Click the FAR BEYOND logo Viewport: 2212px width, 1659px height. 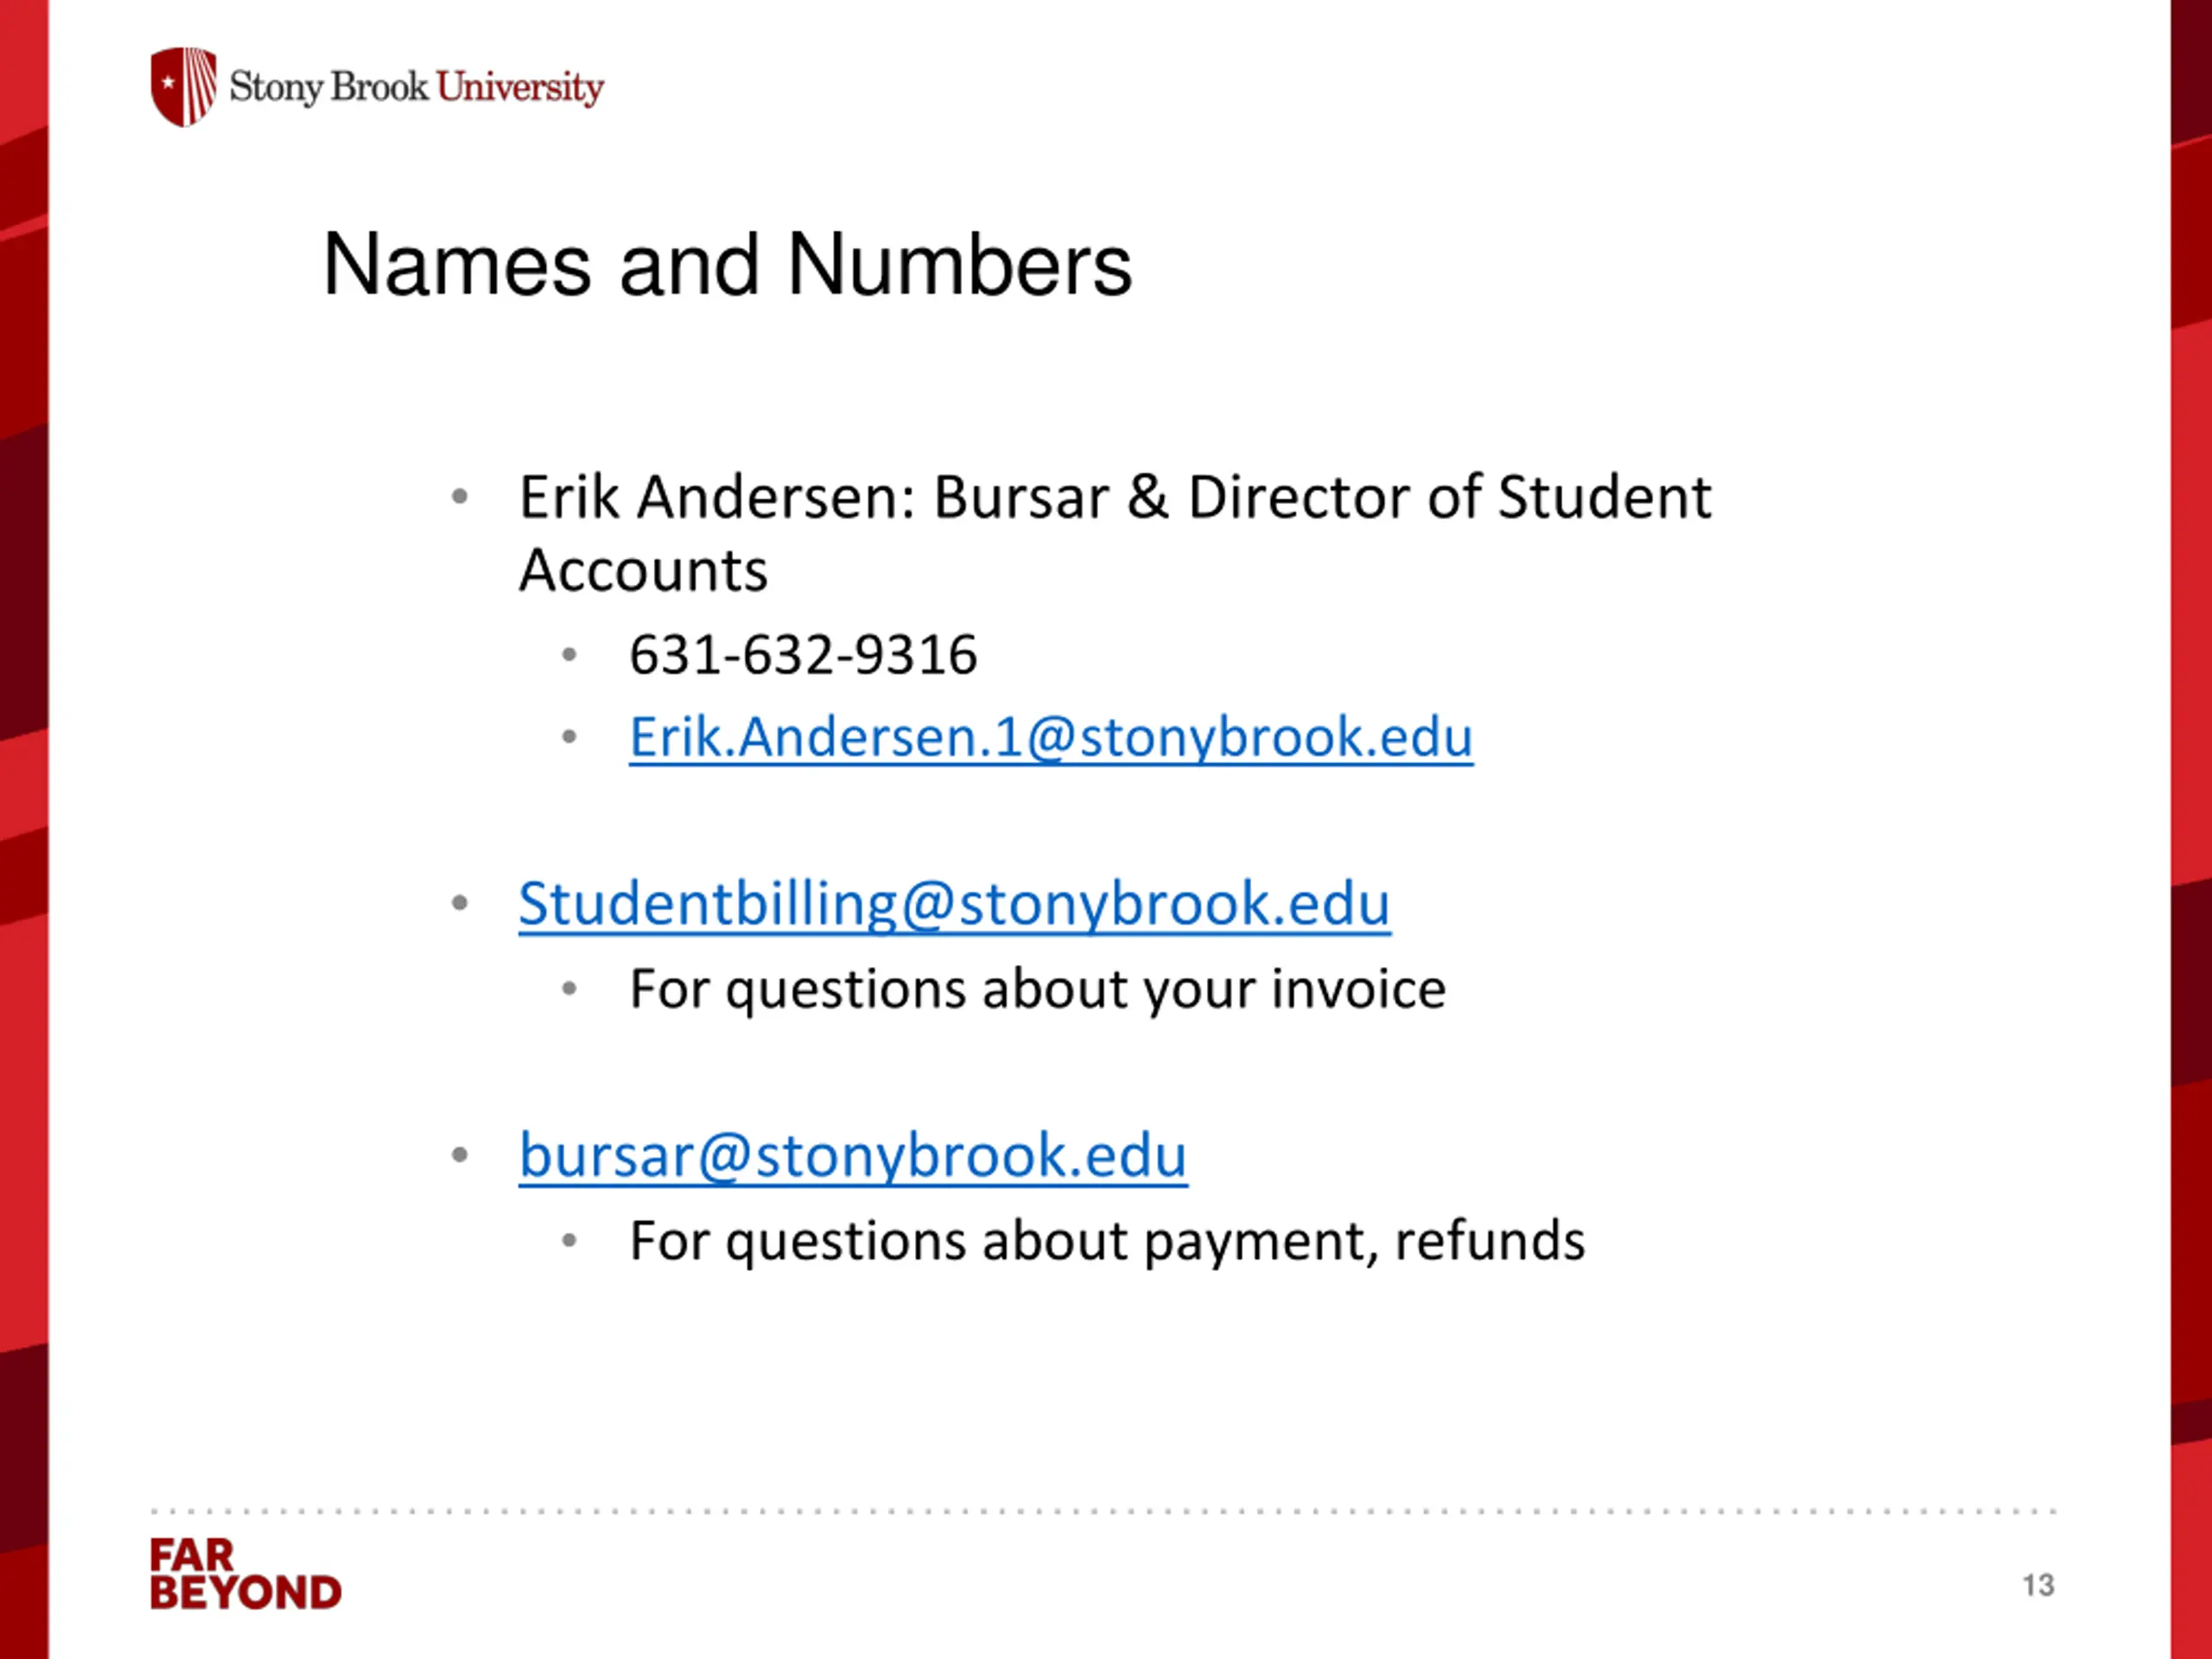tap(245, 1574)
